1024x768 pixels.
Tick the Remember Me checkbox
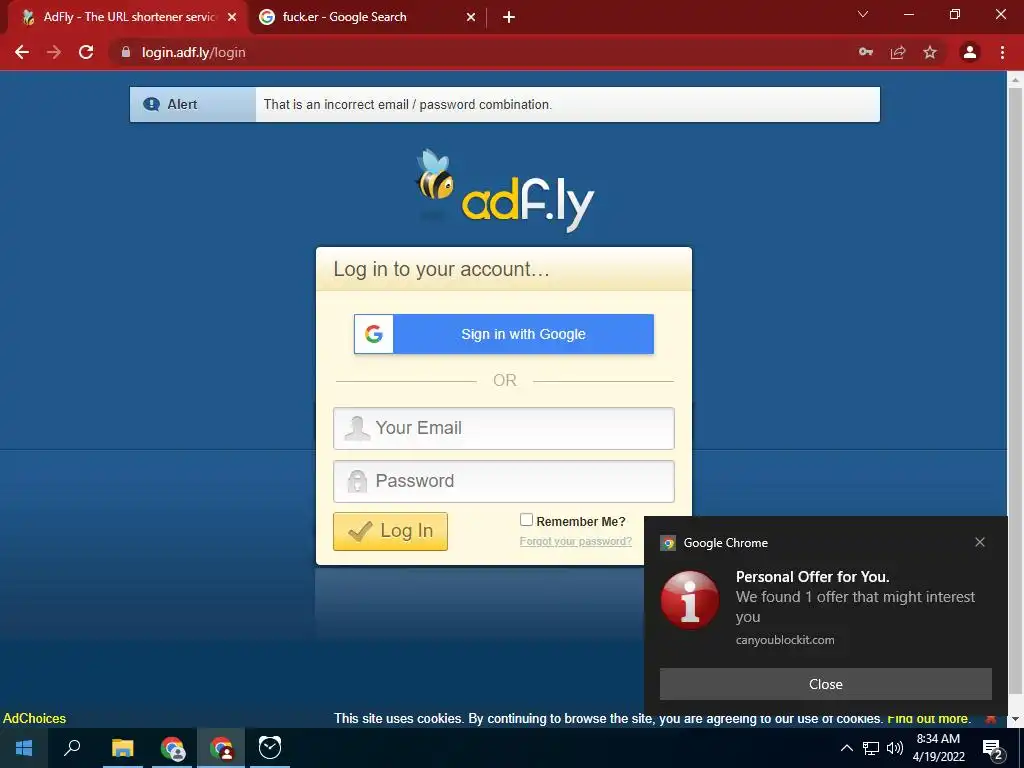point(526,520)
